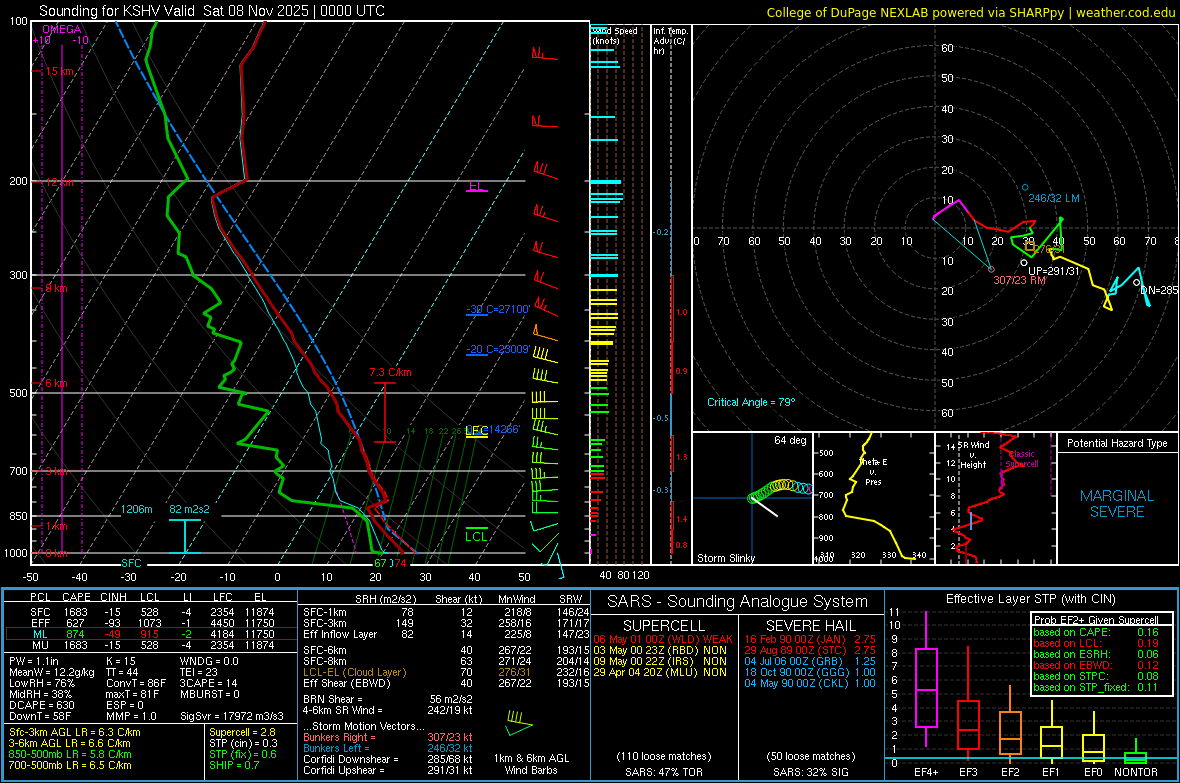Click the SARS: 32% SIG result
The width and height of the screenshot is (1180, 783).
(810, 772)
